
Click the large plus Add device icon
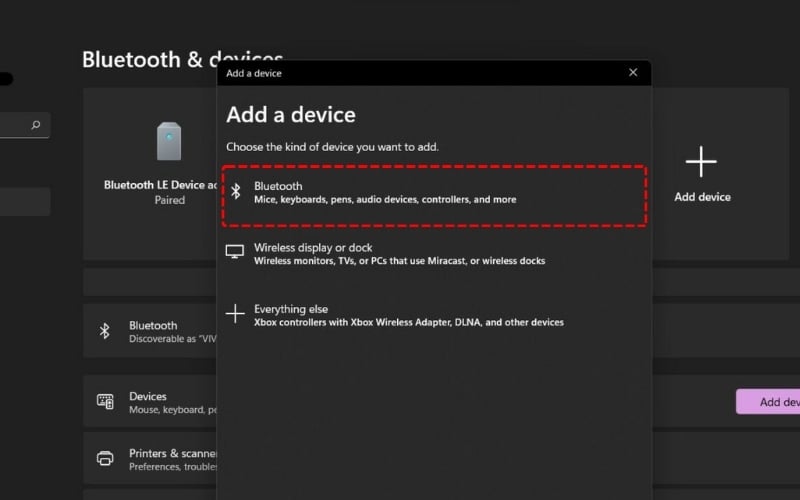(701, 161)
